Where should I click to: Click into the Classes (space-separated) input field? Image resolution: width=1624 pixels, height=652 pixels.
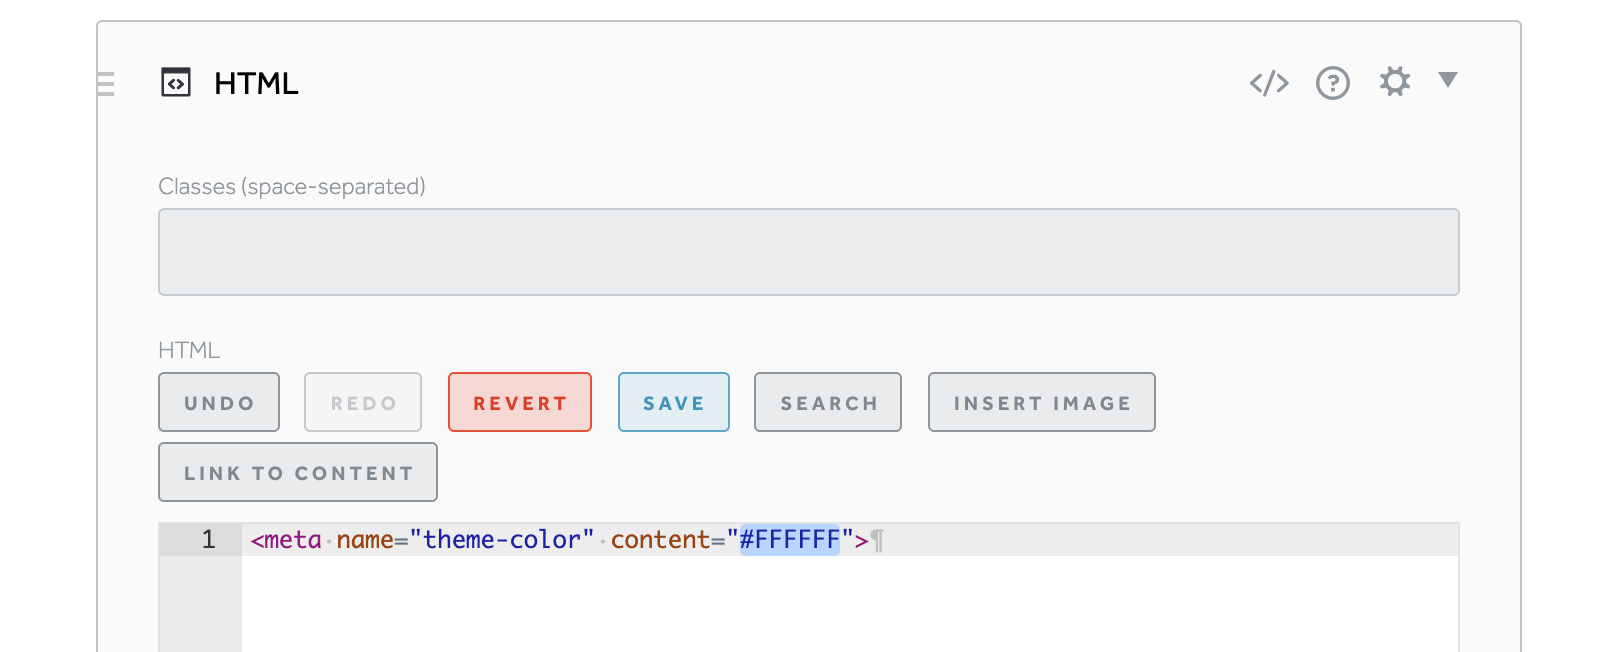[808, 252]
